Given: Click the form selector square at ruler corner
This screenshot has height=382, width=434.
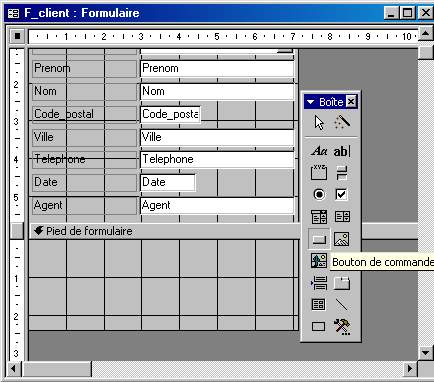Looking at the screenshot, I should pyautogui.click(x=17, y=36).
